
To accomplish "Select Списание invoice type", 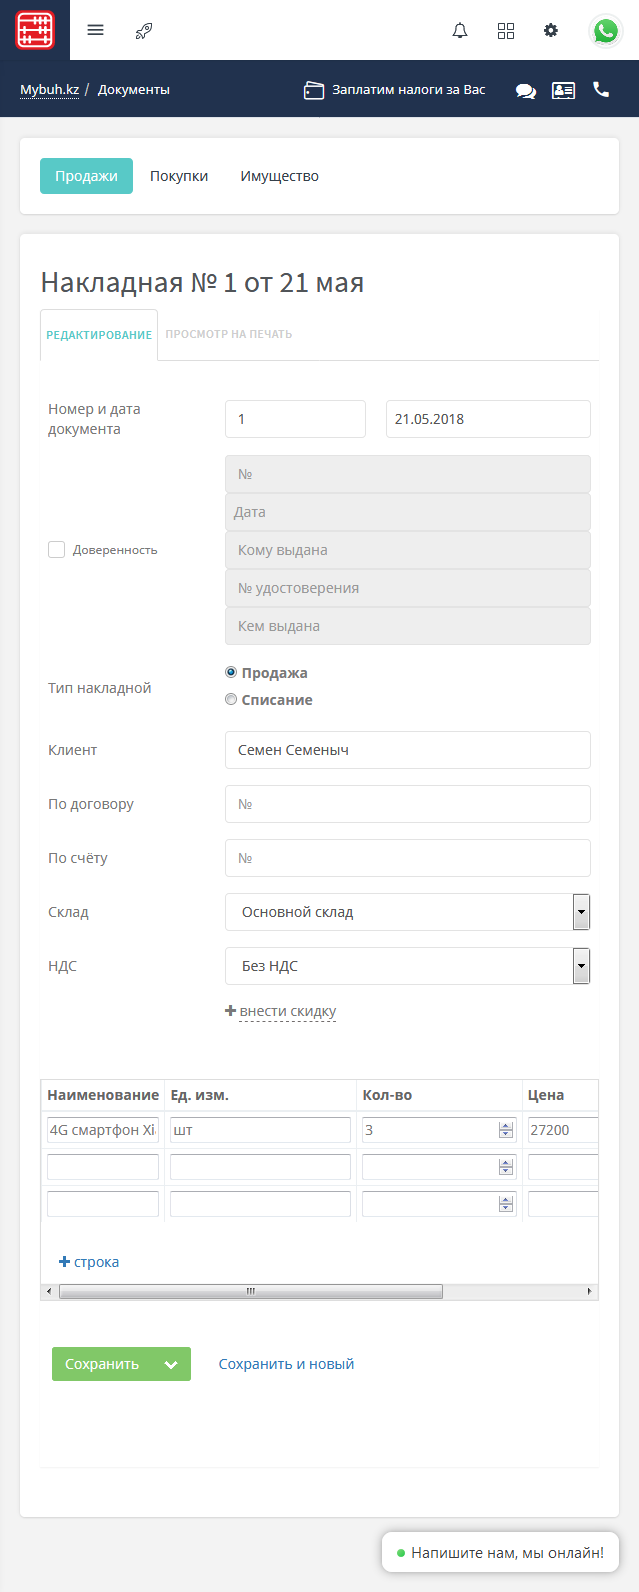I will pos(231,700).
